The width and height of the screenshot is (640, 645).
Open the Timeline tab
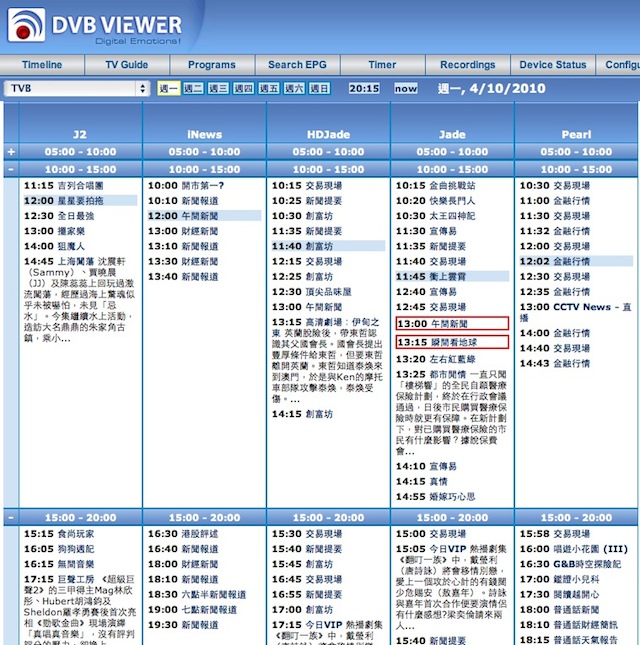tap(42, 65)
